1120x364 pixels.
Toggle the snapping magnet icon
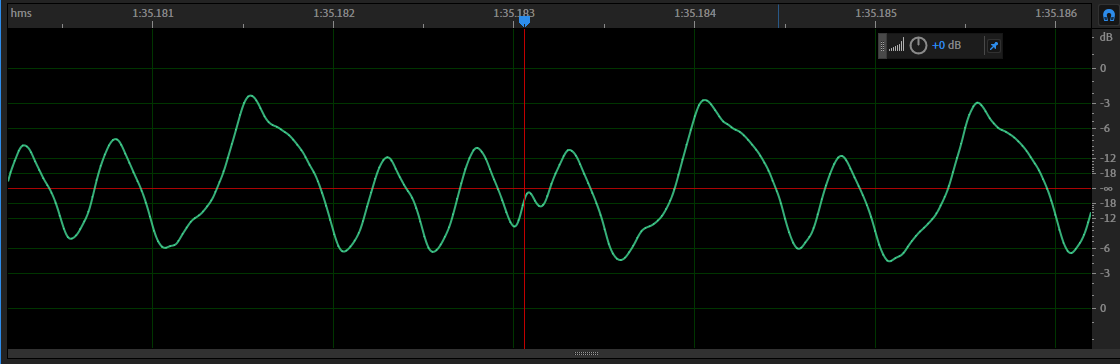pyautogui.click(x=1109, y=16)
